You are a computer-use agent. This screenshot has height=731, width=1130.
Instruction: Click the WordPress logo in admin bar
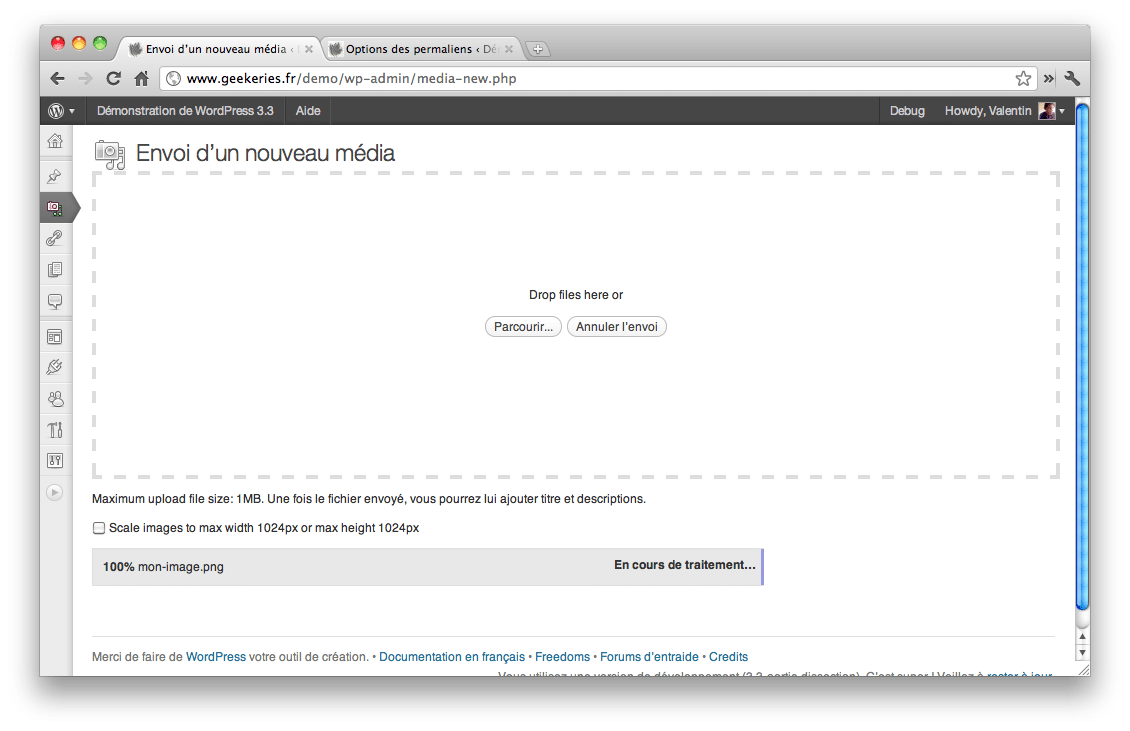(x=56, y=111)
